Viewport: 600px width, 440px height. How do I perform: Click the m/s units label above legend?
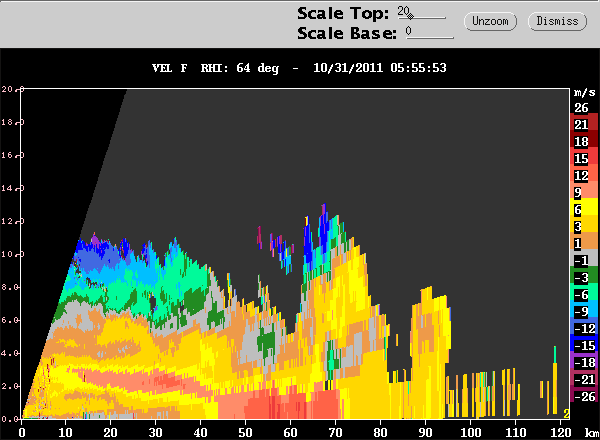585,92
